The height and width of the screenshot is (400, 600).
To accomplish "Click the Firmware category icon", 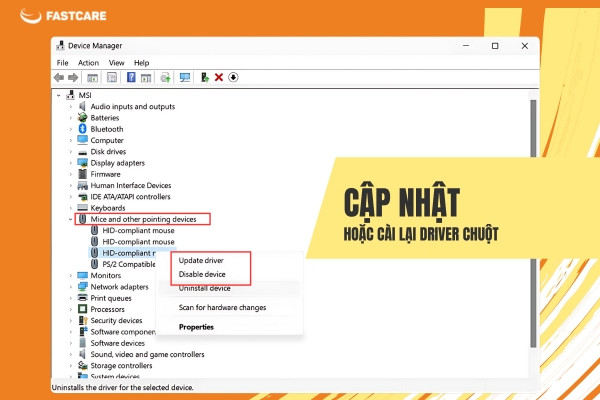I will tap(82, 174).
